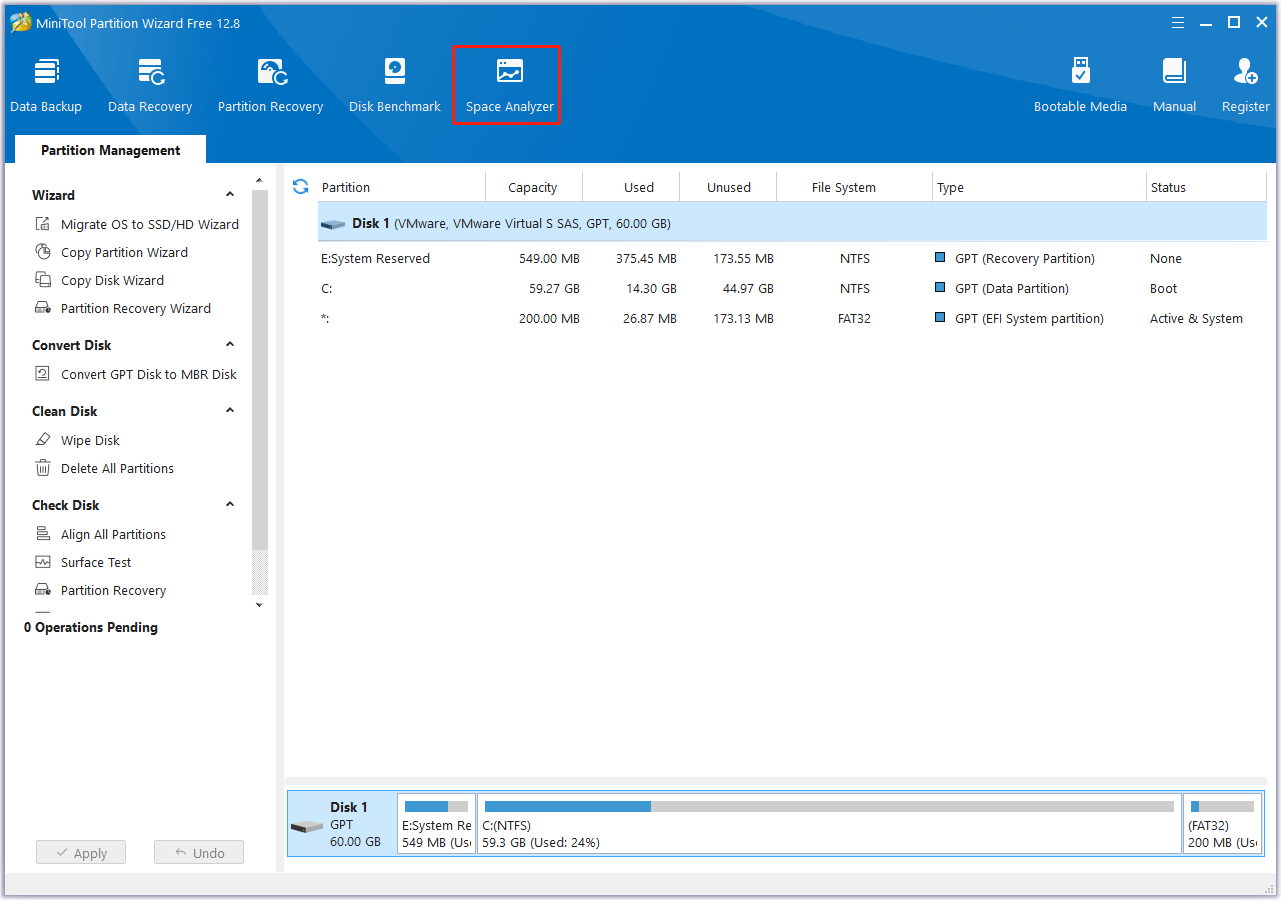Click the sidebar scroll-down arrow

point(260,604)
